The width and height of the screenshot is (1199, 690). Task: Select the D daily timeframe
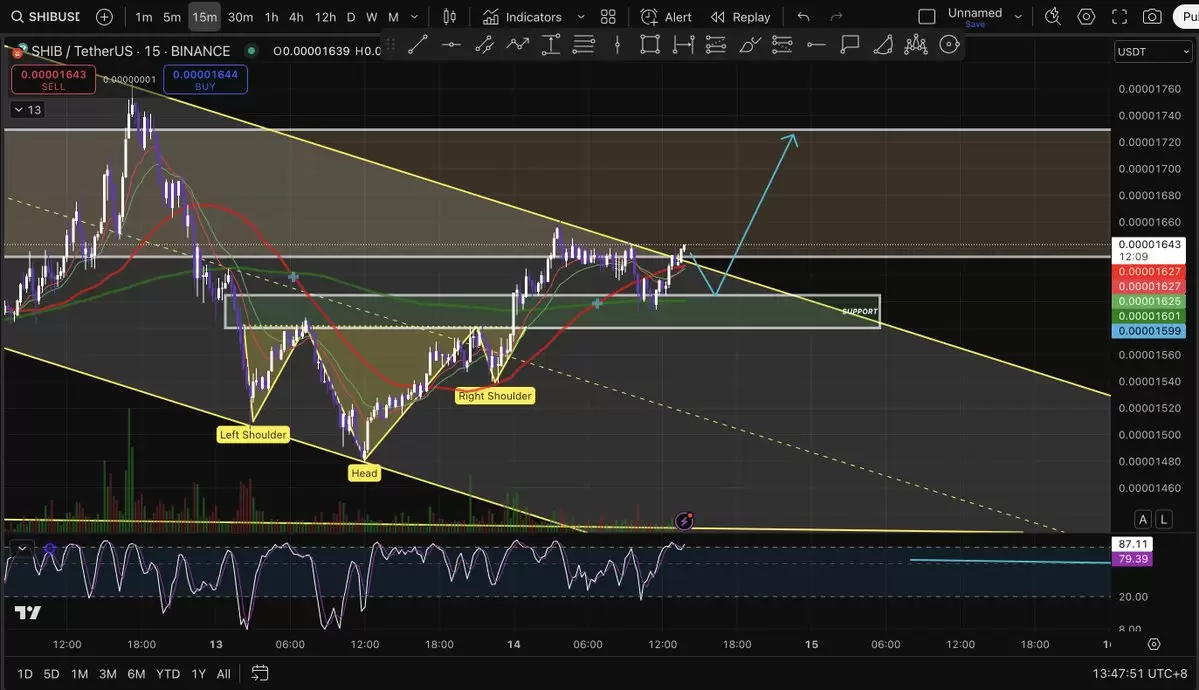point(351,17)
